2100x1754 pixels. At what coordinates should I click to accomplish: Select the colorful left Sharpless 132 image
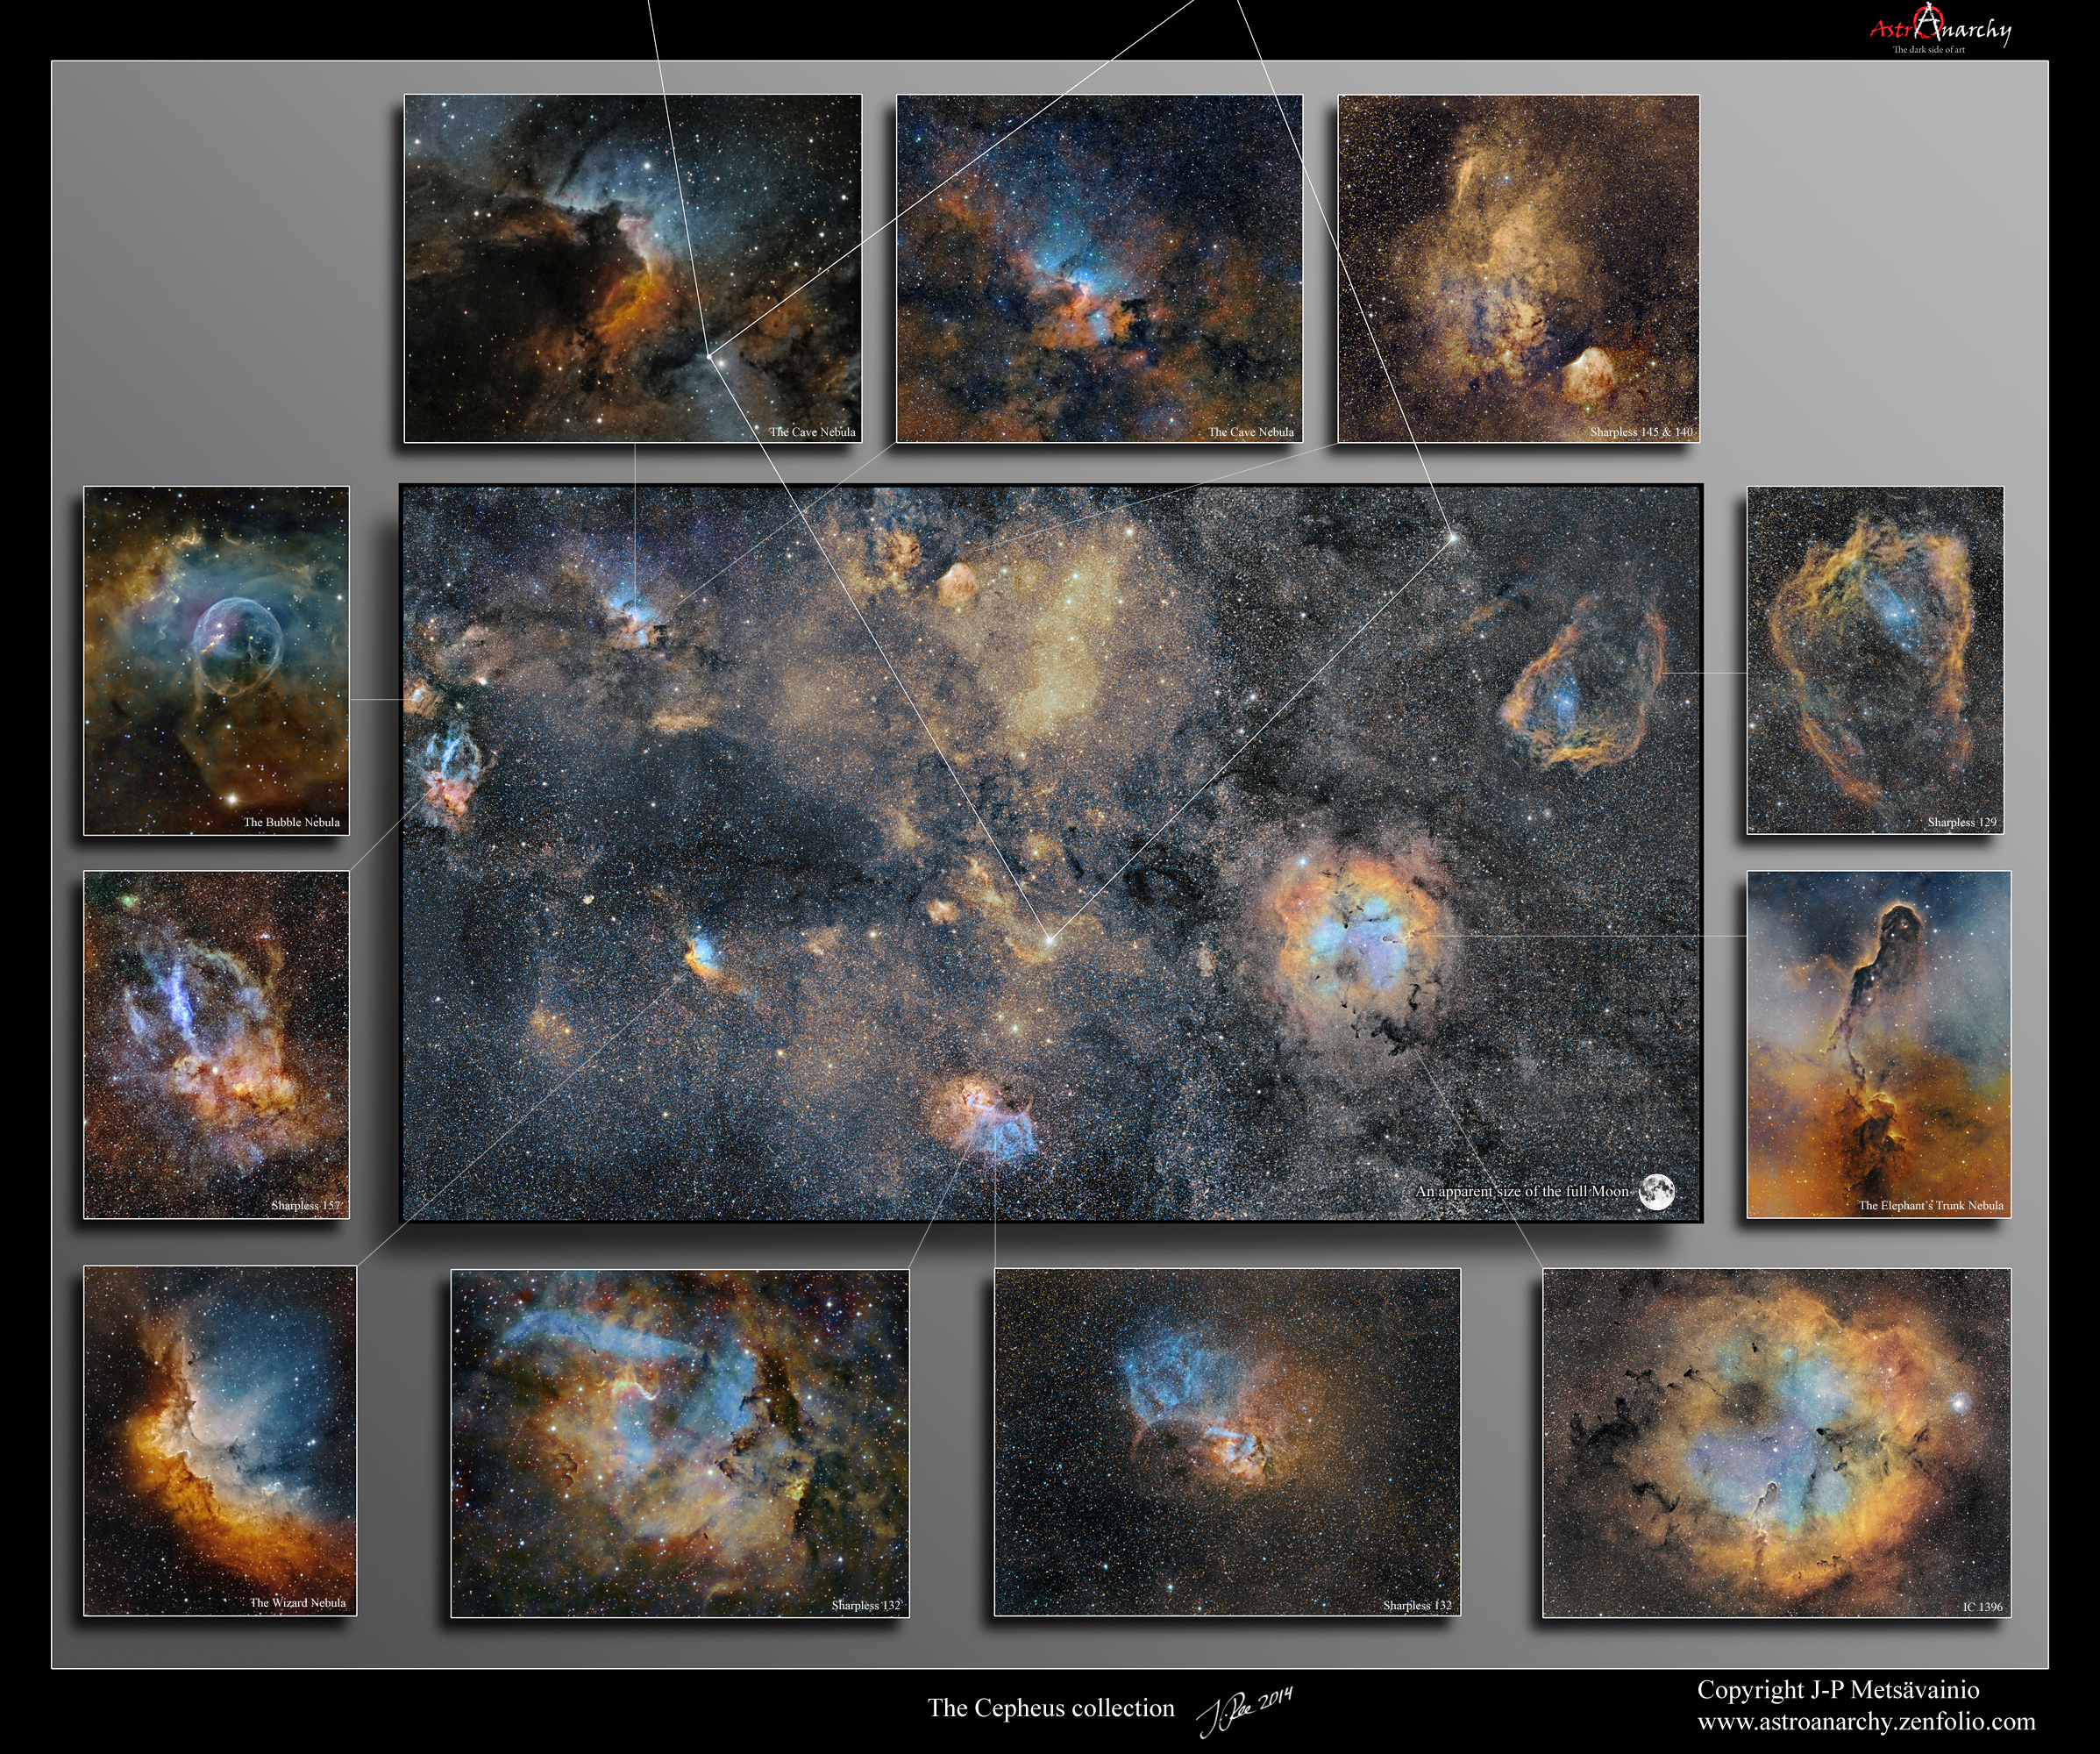(680, 1442)
